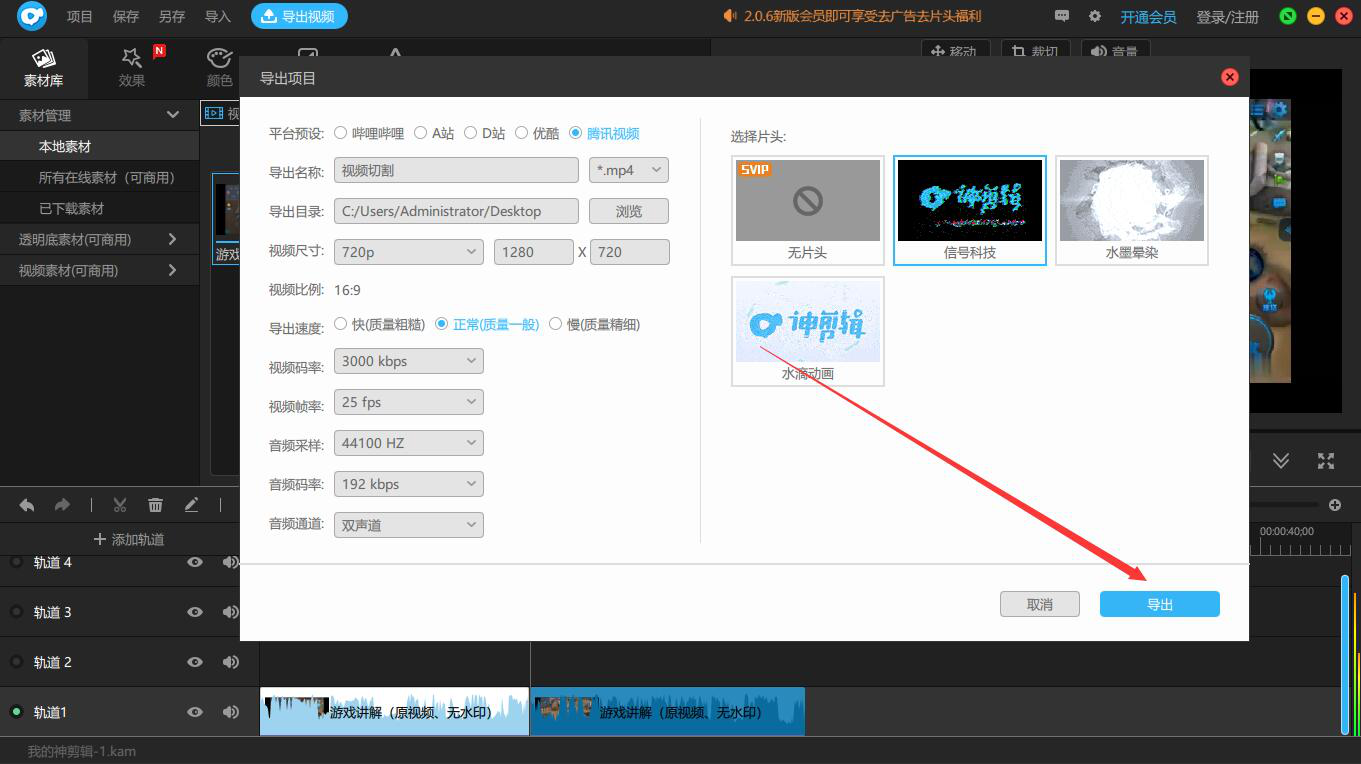
Task: Hide 轨道 4 using eye icon
Action: pyautogui.click(x=195, y=562)
